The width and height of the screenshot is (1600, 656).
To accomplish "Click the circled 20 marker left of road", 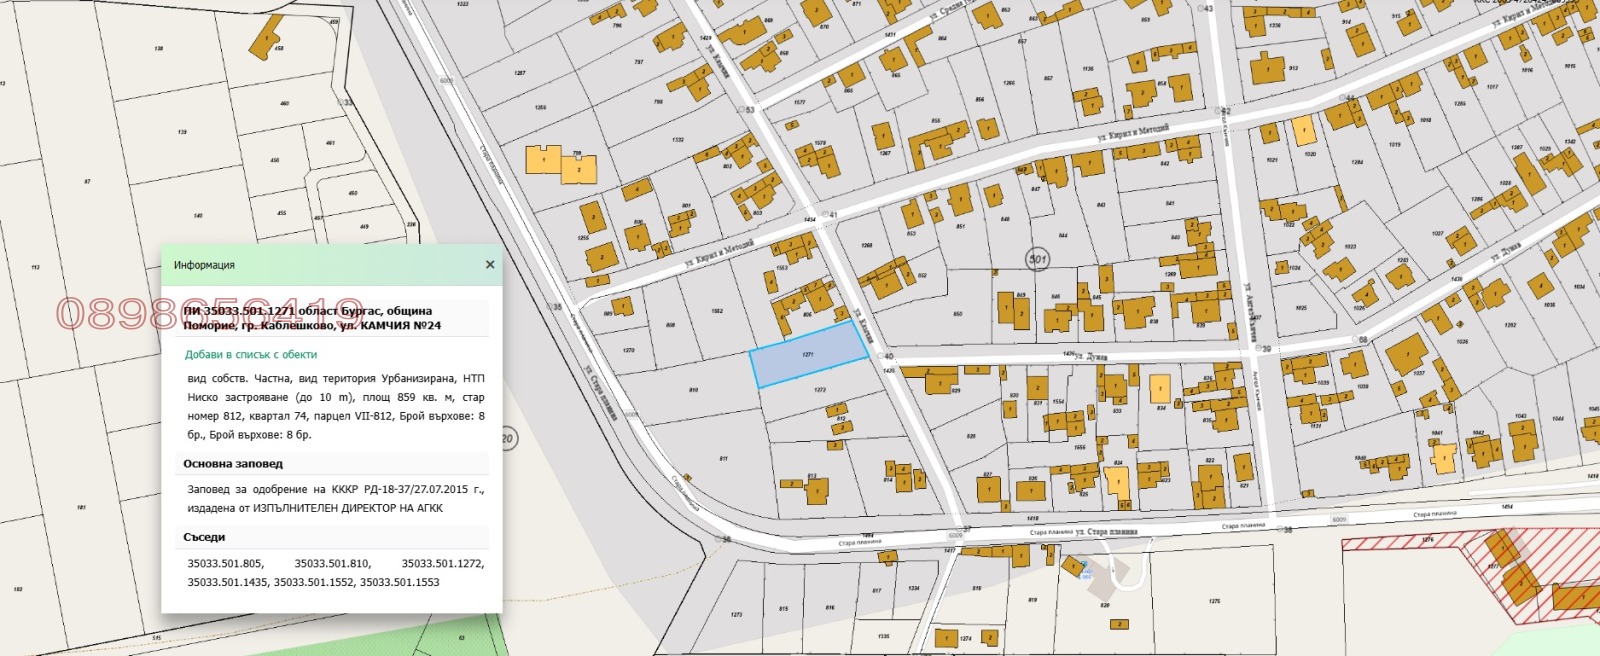I will point(508,438).
